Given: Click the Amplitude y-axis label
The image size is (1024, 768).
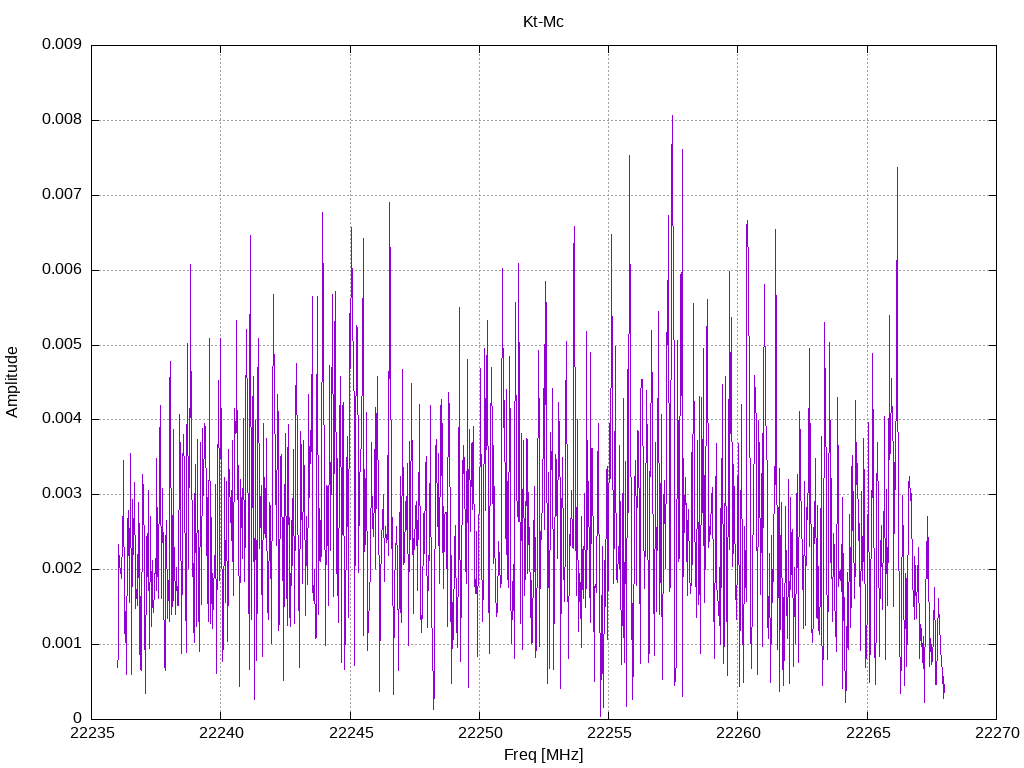Looking at the screenshot, I should click(12, 382).
